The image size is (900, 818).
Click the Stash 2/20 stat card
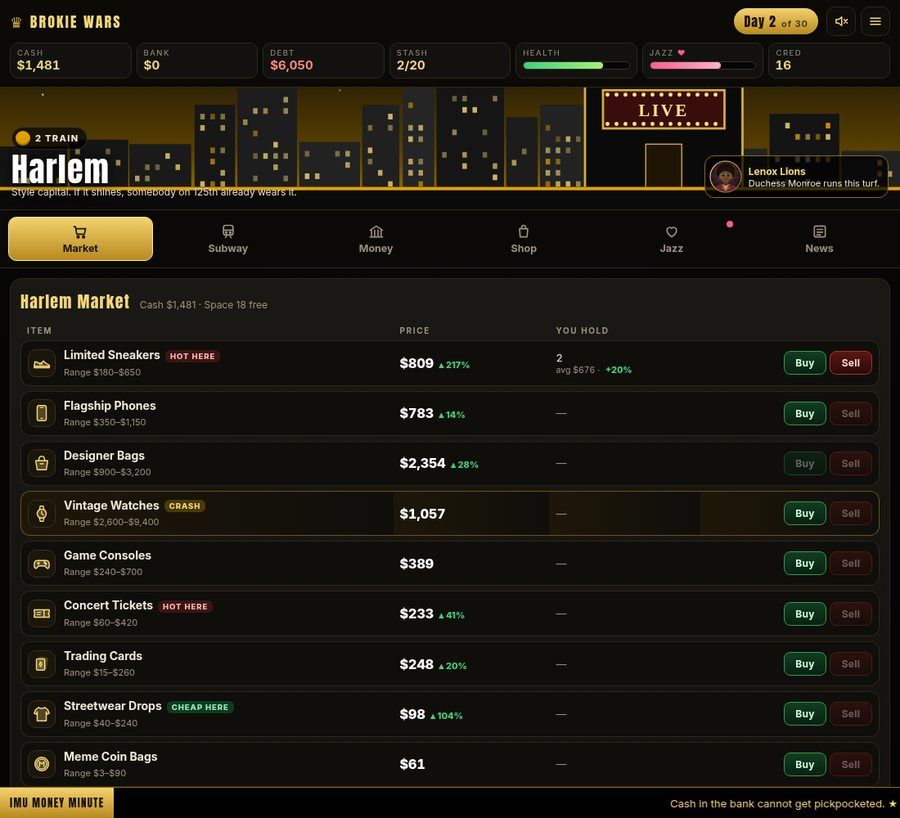point(450,60)
